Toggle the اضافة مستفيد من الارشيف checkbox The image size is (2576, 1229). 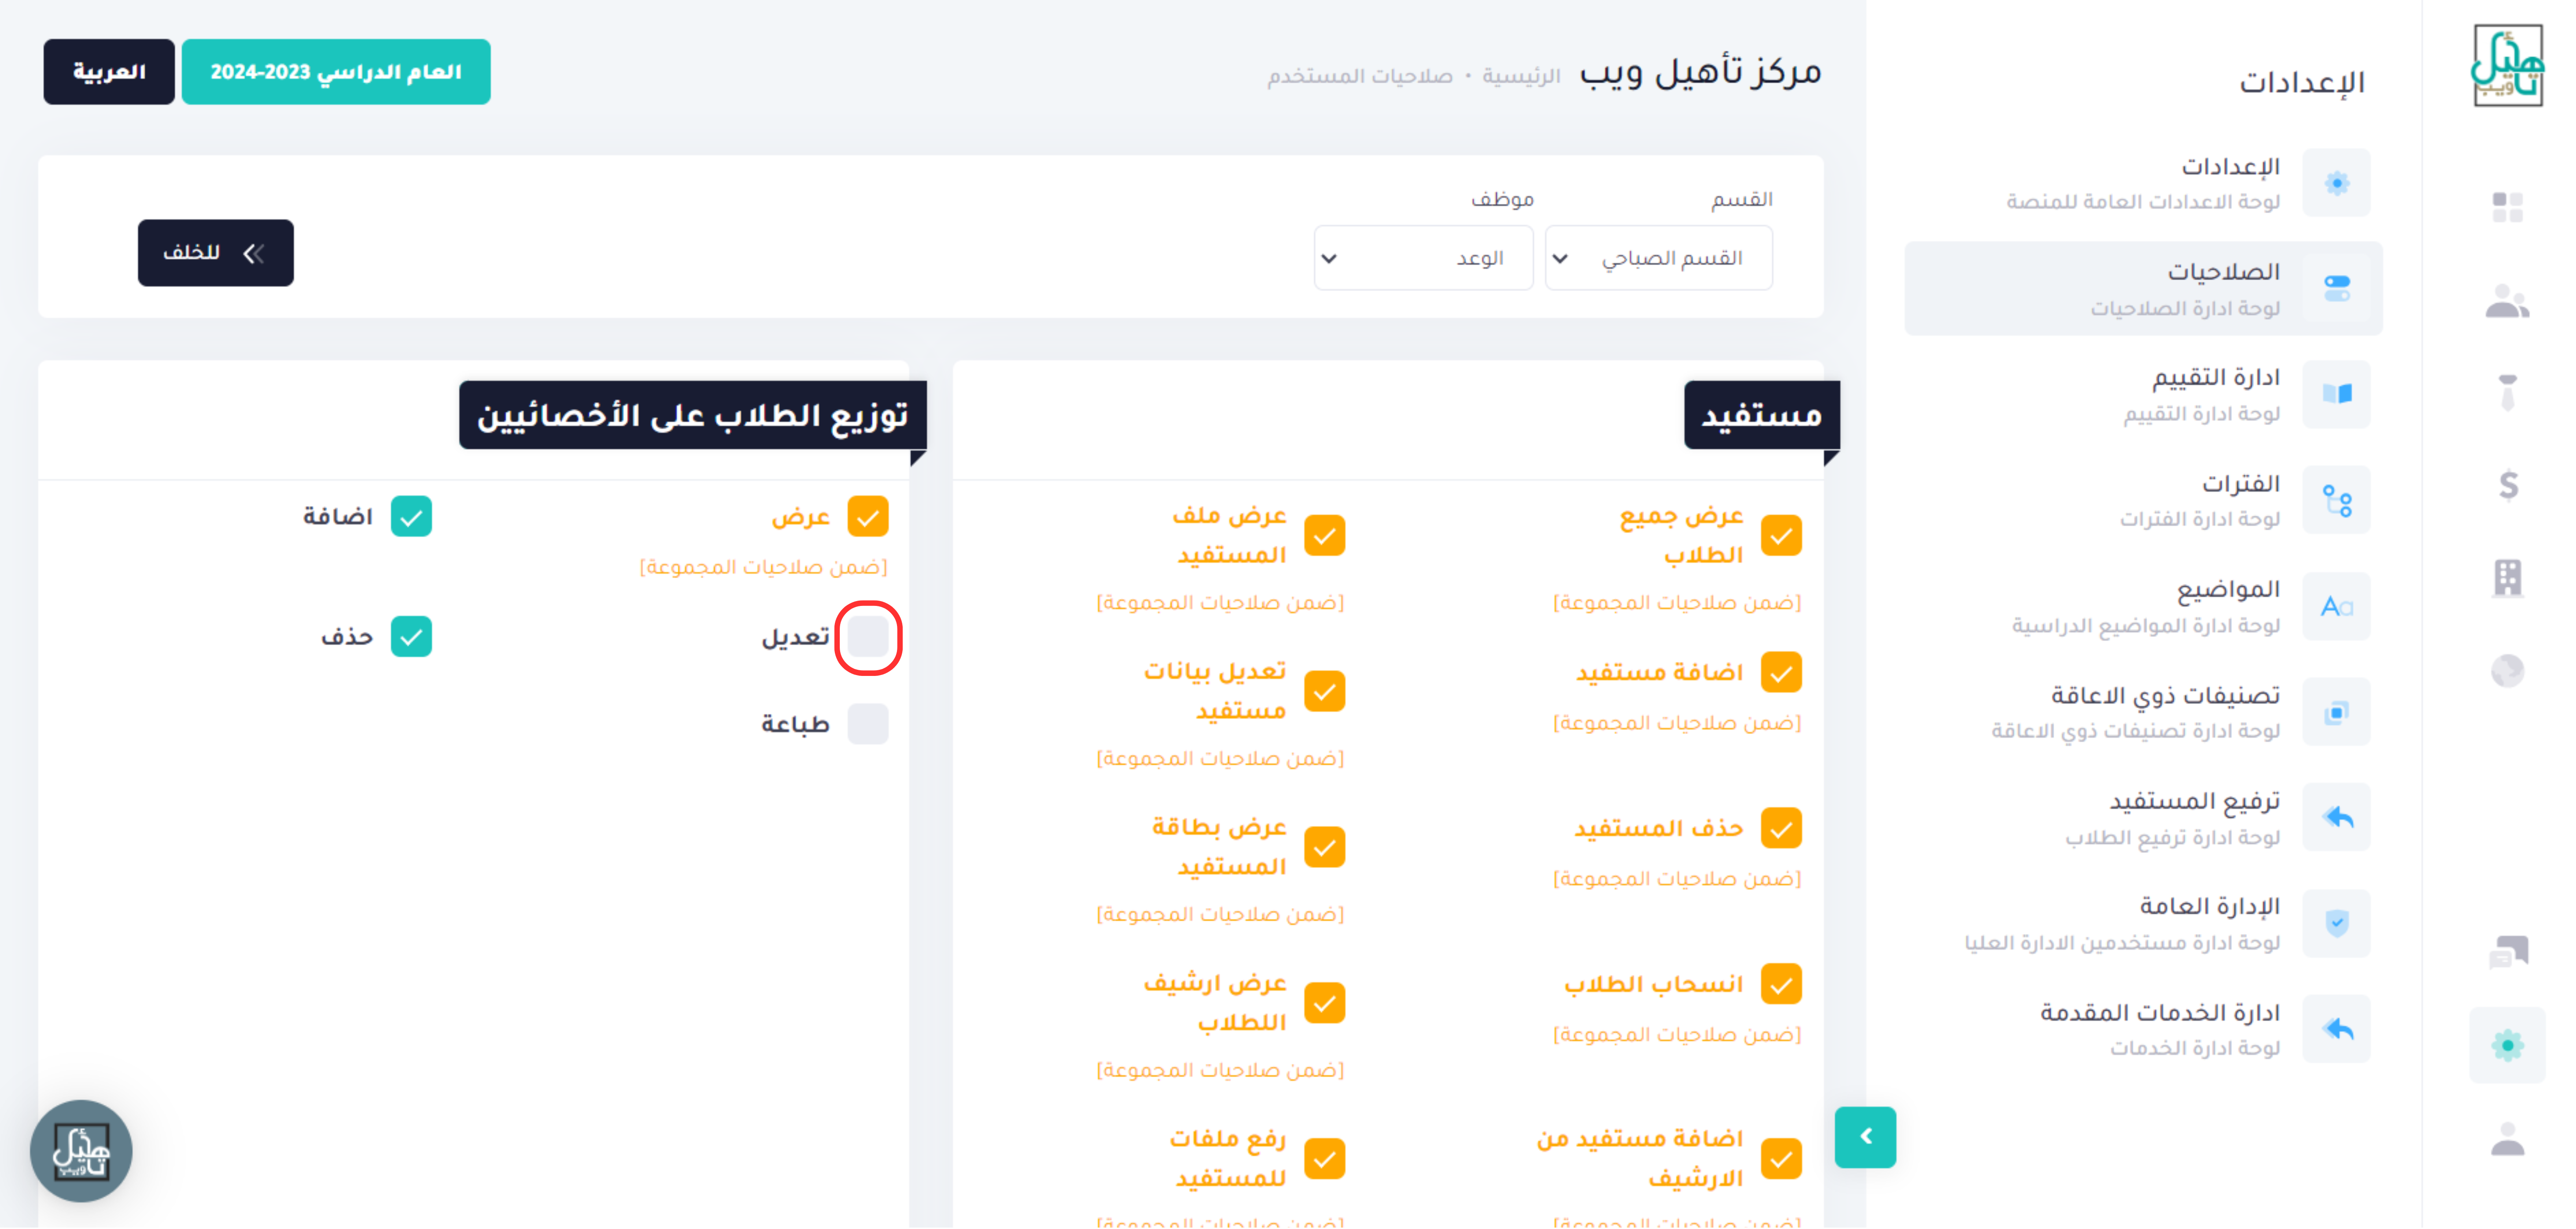[1781, 1159]
